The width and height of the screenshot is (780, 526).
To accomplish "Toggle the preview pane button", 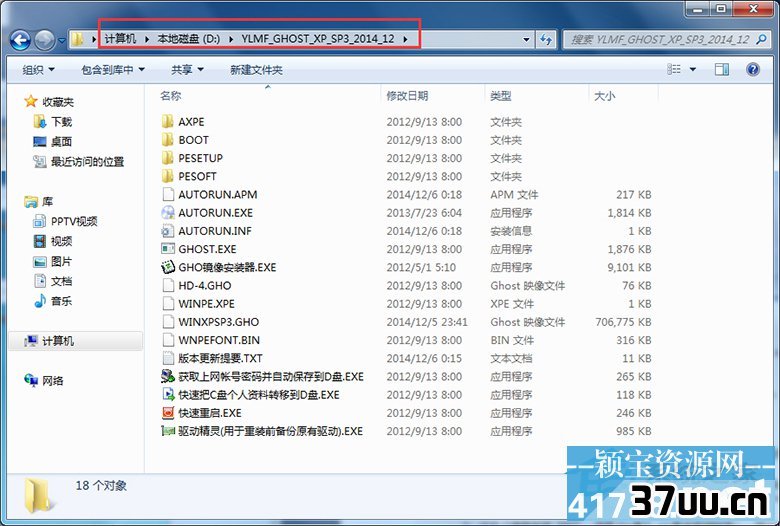I will click(x=722, y=69).
